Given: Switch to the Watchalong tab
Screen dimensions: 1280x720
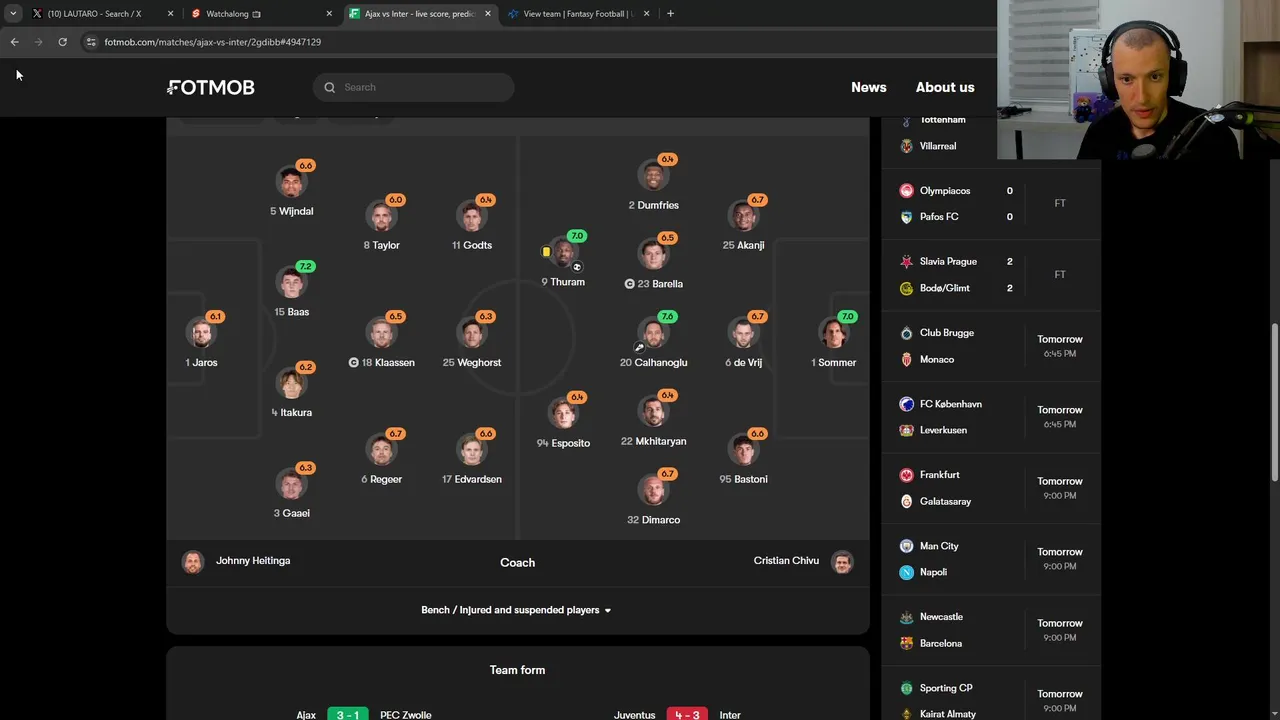Looking at the screenshot, I should coord(260,14).
